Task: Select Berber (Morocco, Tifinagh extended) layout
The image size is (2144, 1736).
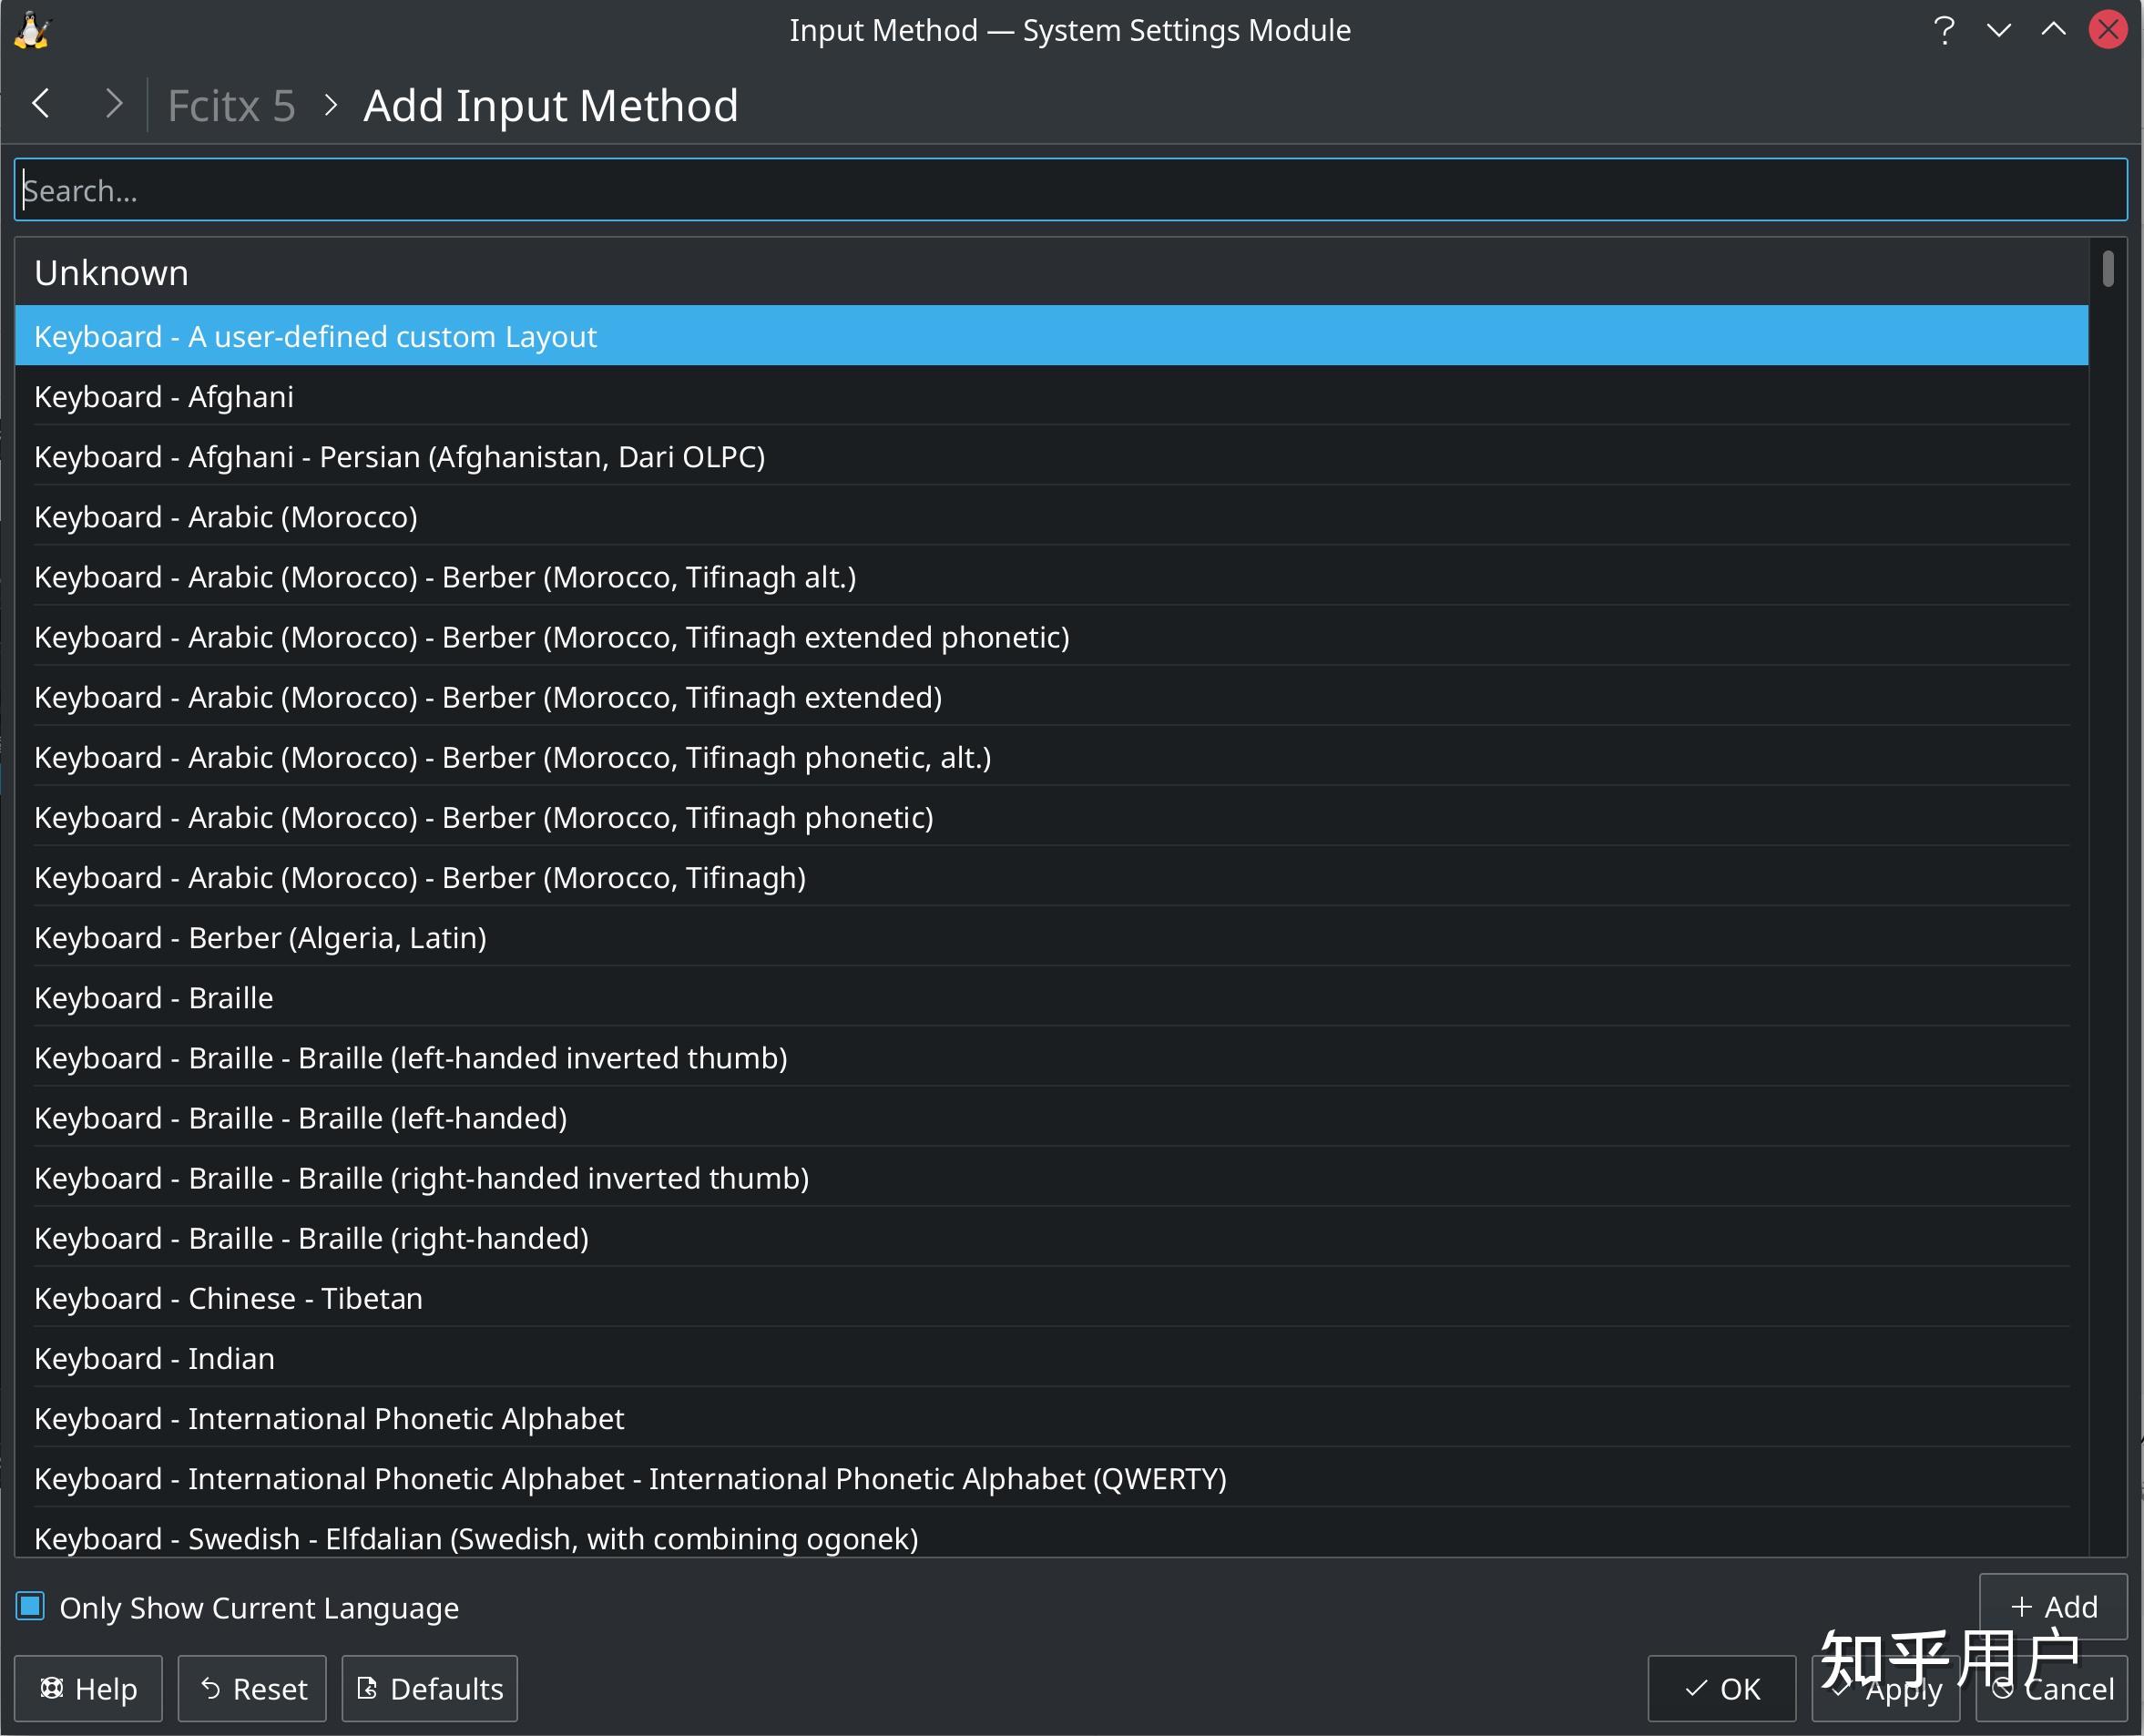Action: [1051, 696]
